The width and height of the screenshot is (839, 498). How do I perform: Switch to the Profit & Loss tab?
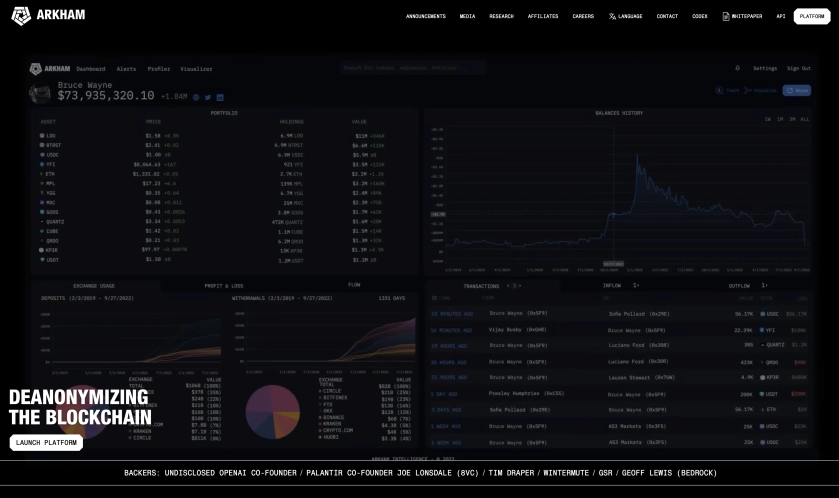[224, 285]
